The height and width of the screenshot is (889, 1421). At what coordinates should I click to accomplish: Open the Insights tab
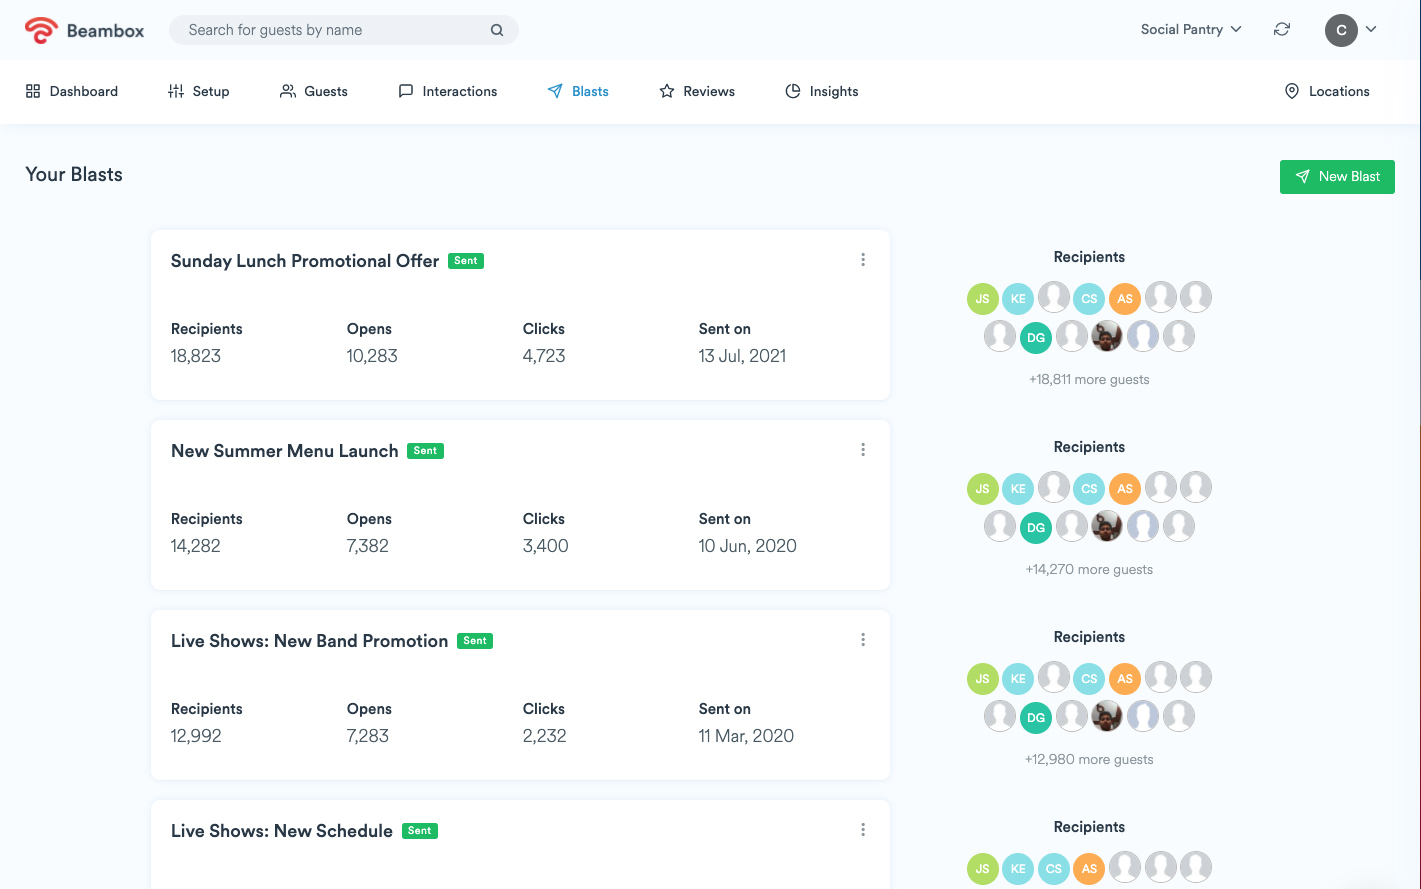click(822, 91)
